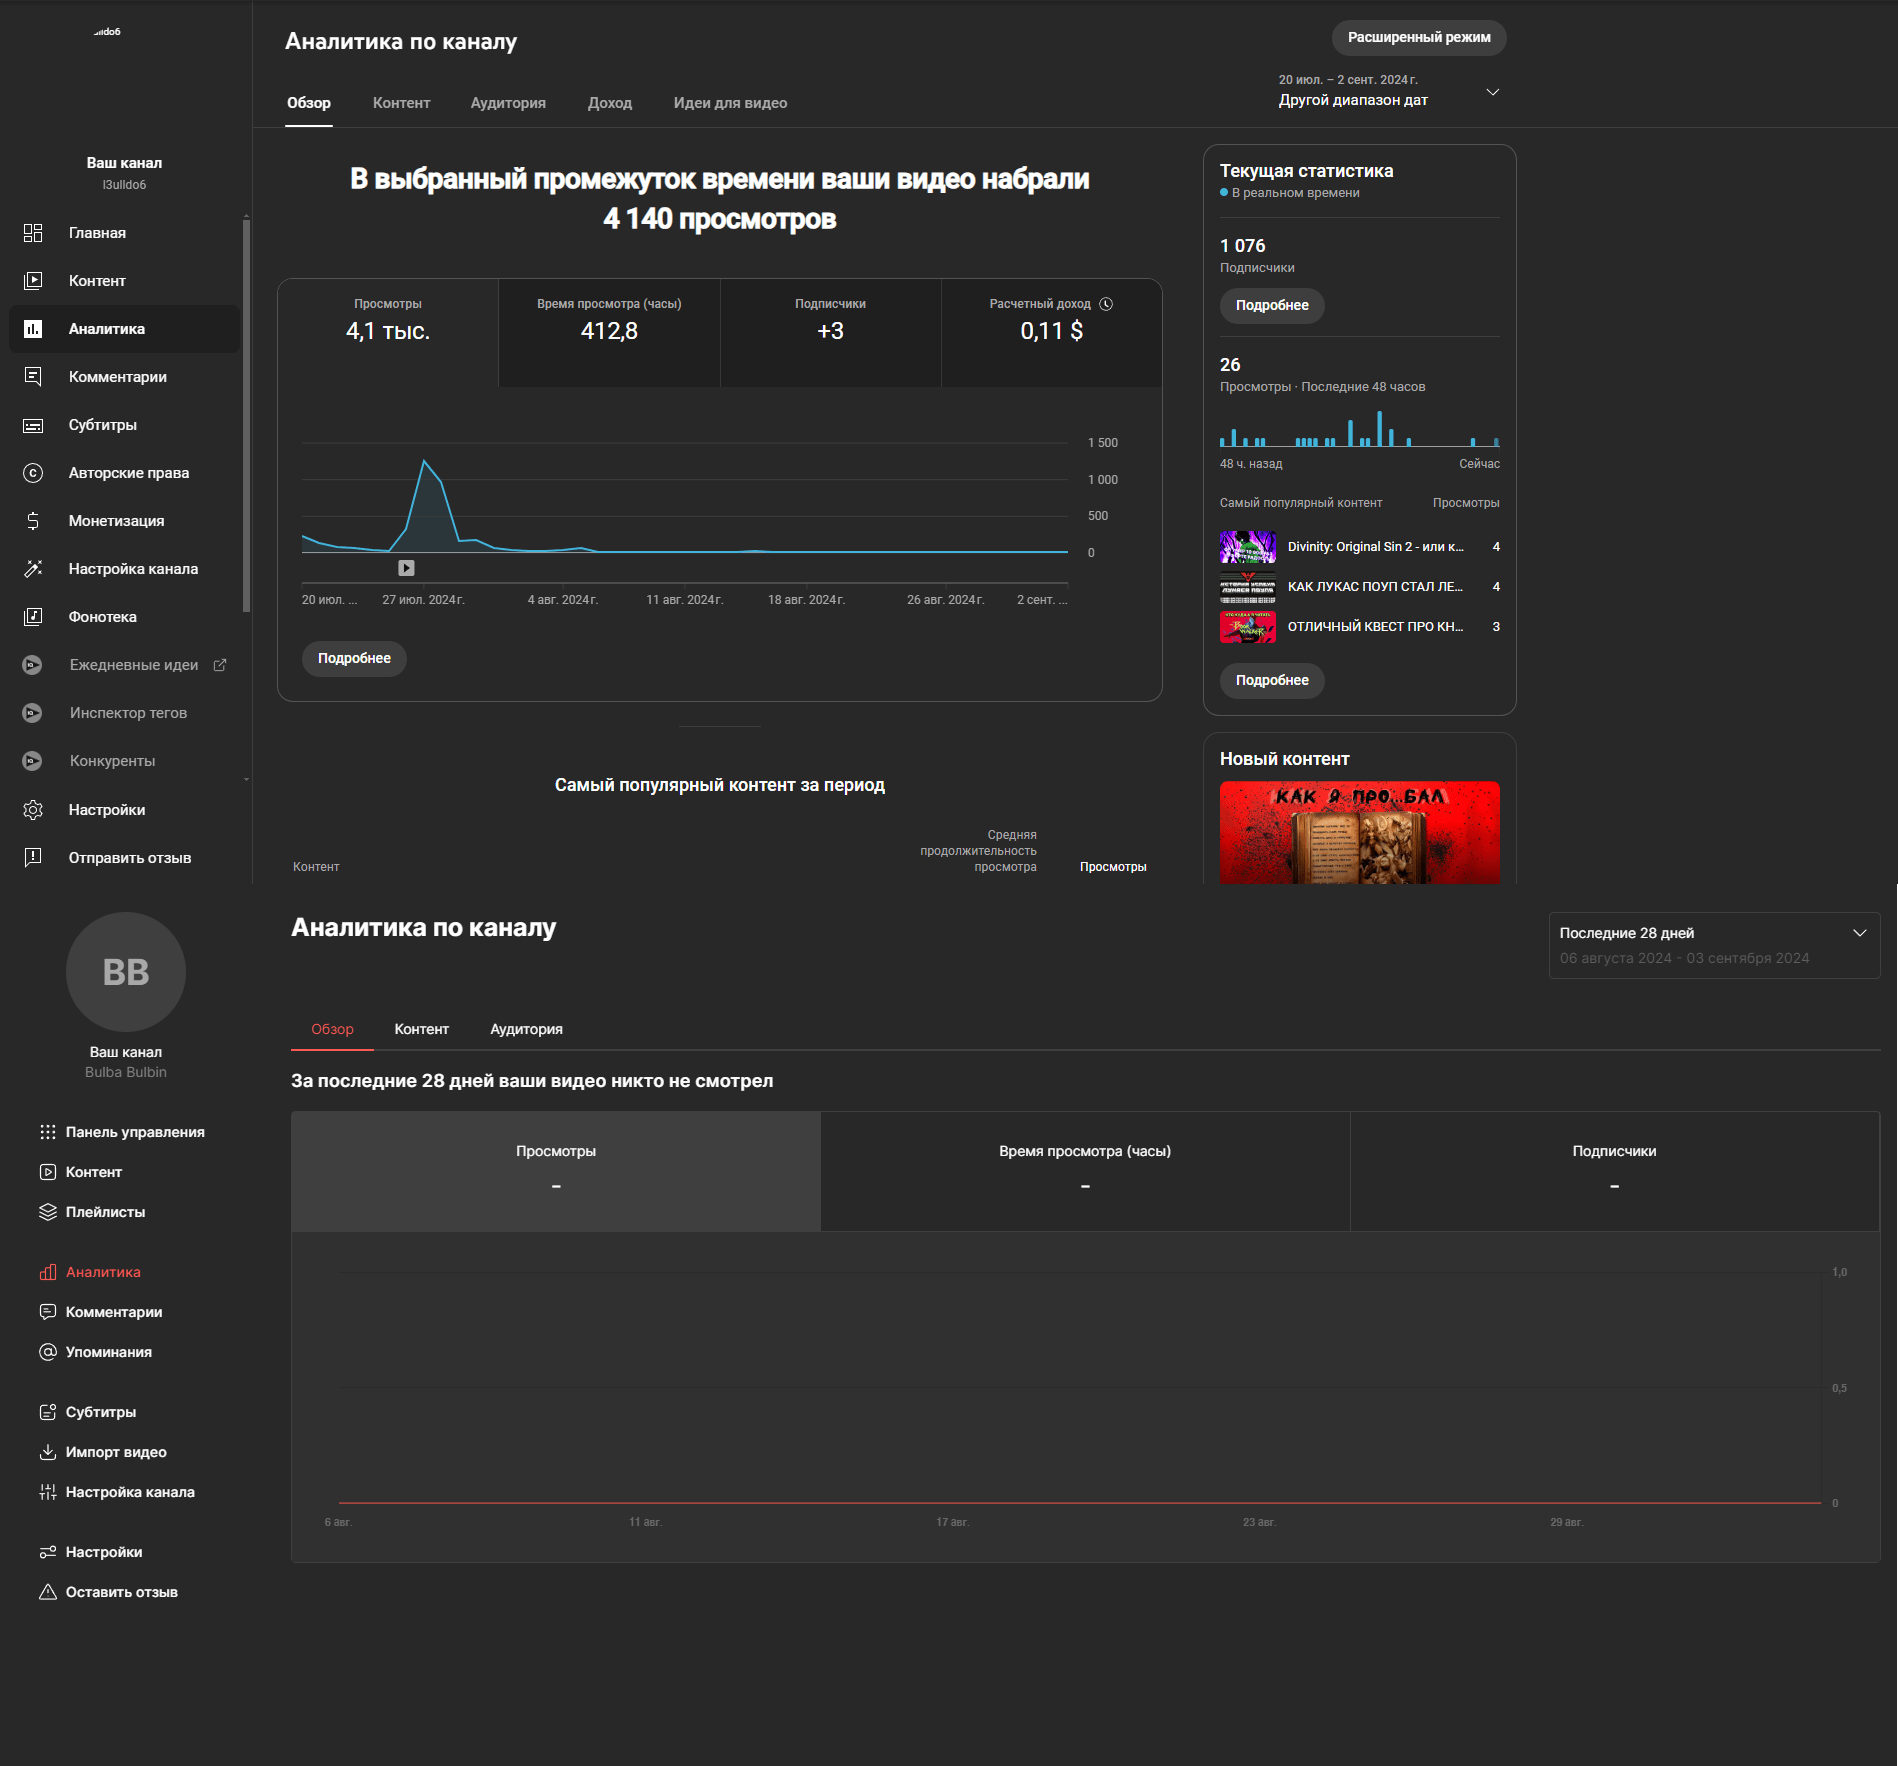Viewport: 1898px width, 1766px height.
Task: Click the Расширенный режим button
Action: (x=1418, y=38)
